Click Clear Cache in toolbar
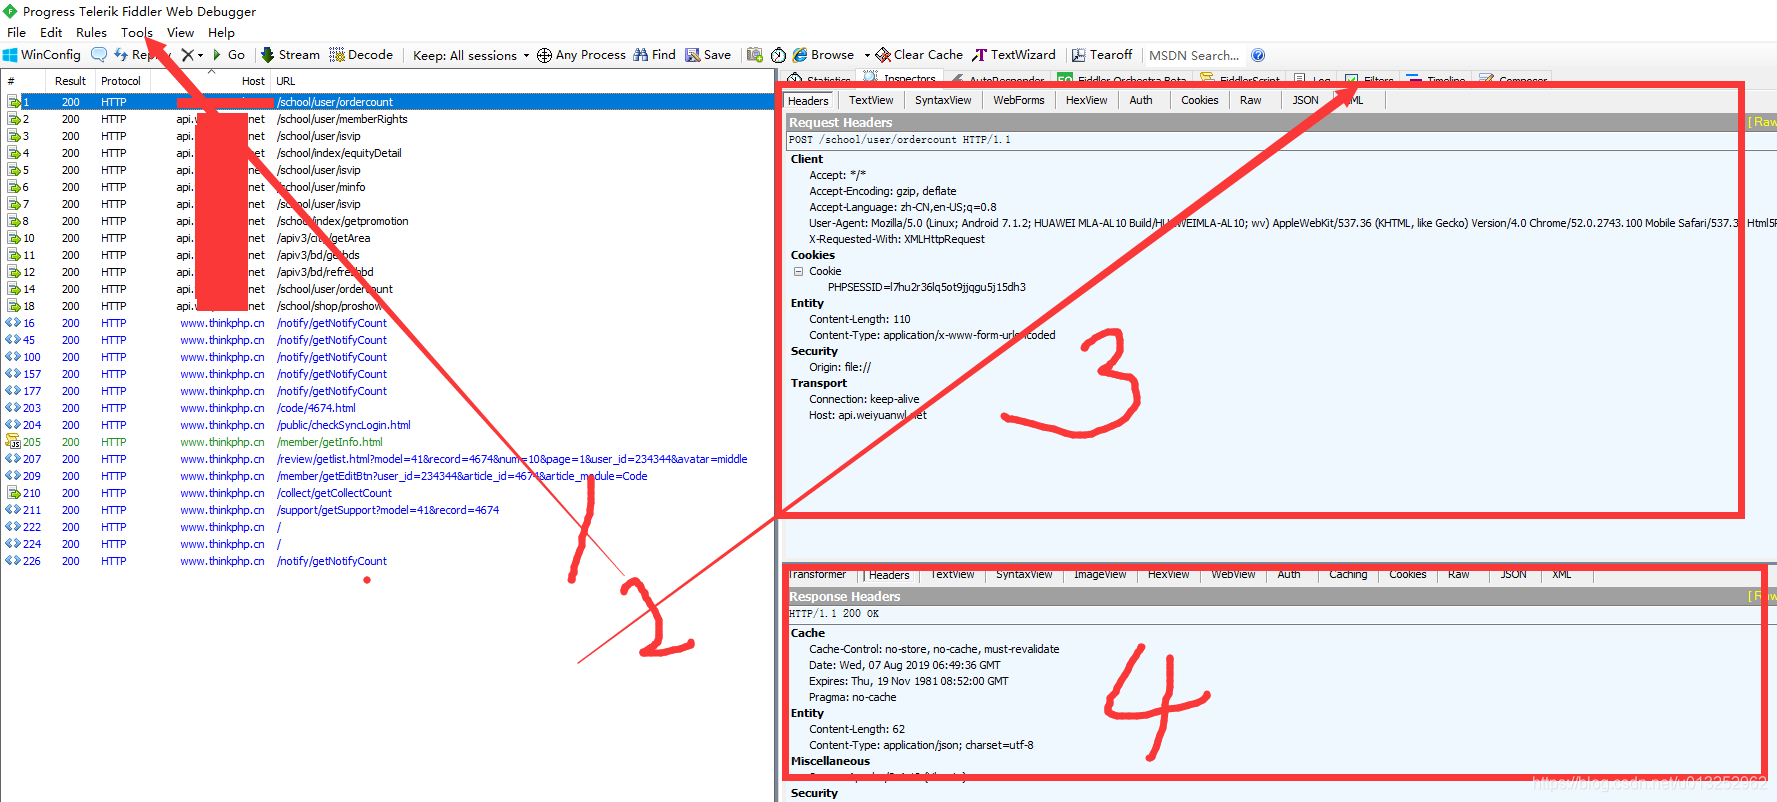 919,55
